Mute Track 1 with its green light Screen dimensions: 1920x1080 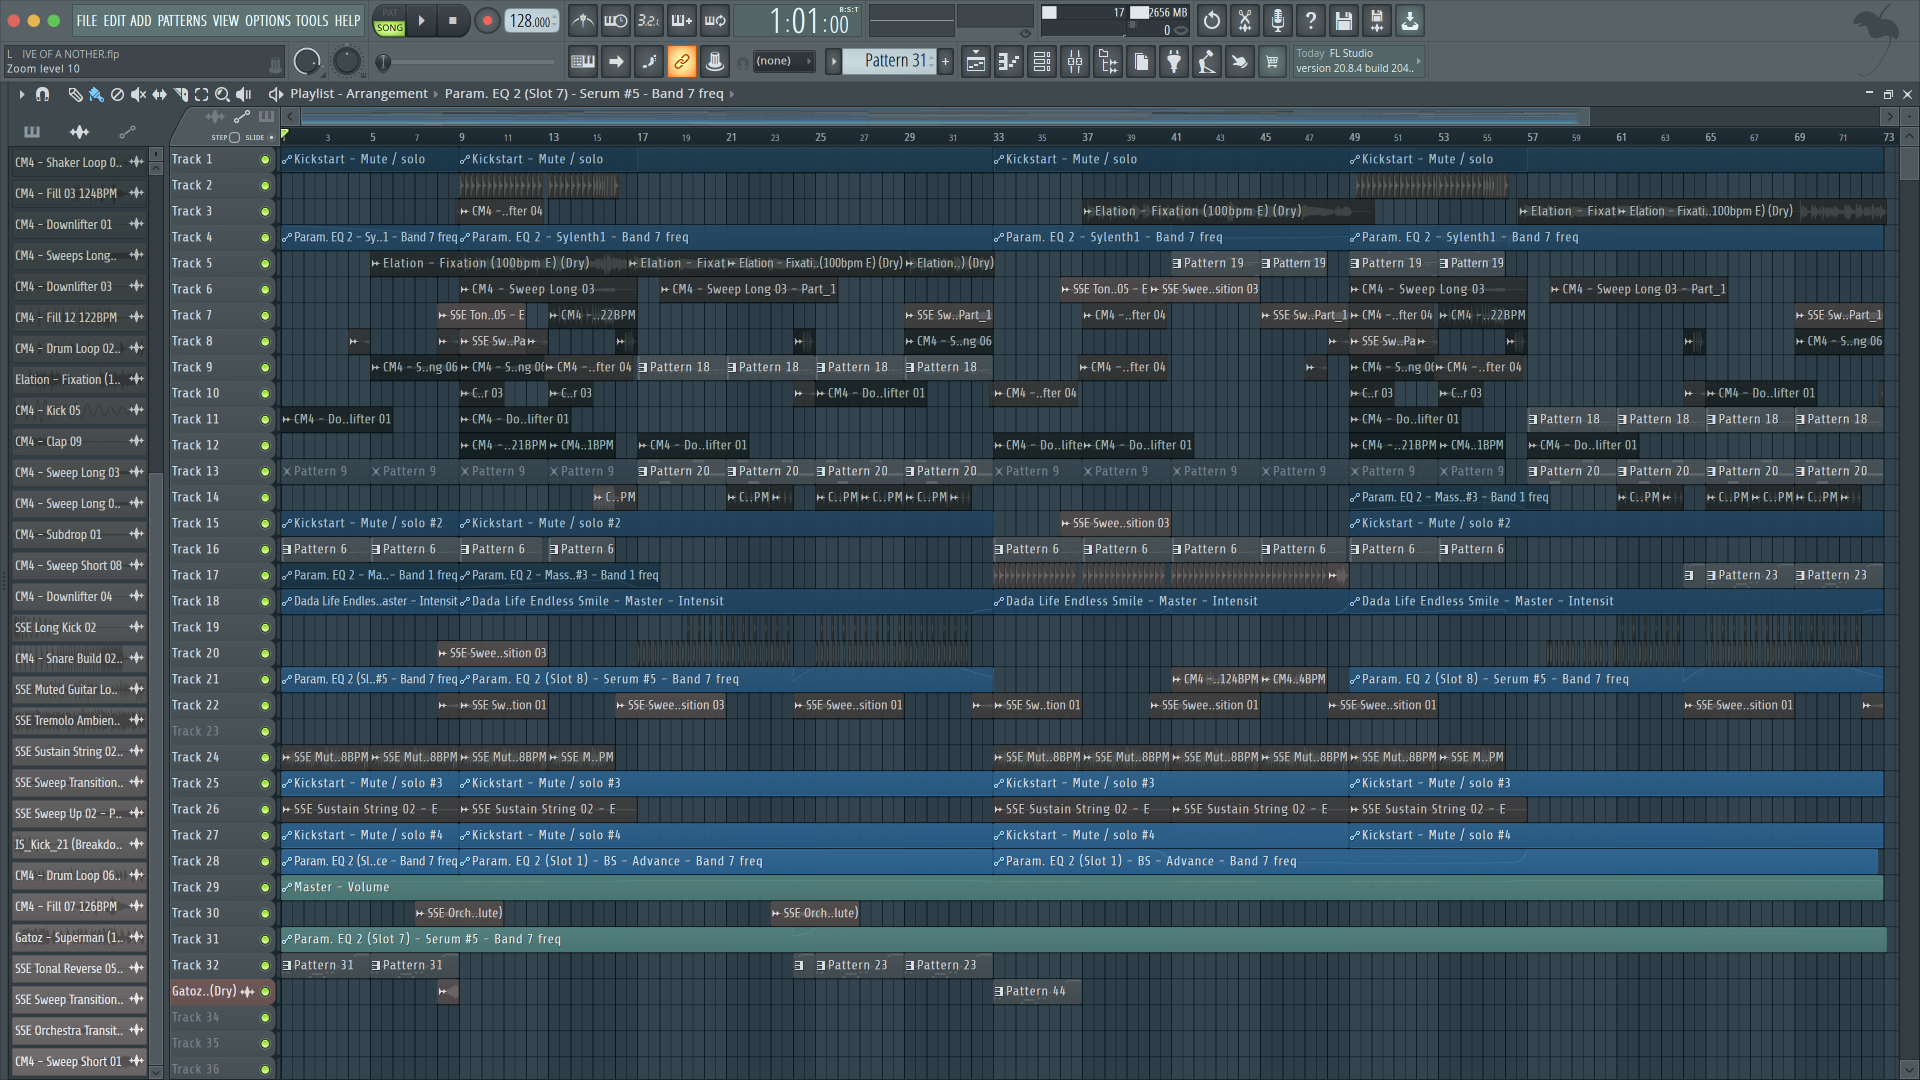[265, 160]
